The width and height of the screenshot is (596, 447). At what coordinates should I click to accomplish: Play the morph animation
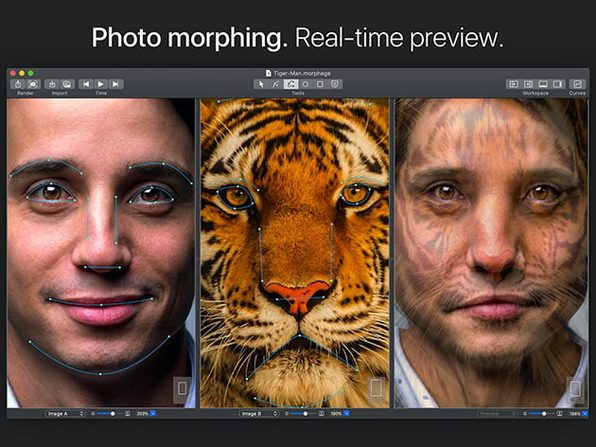point(101,84)
